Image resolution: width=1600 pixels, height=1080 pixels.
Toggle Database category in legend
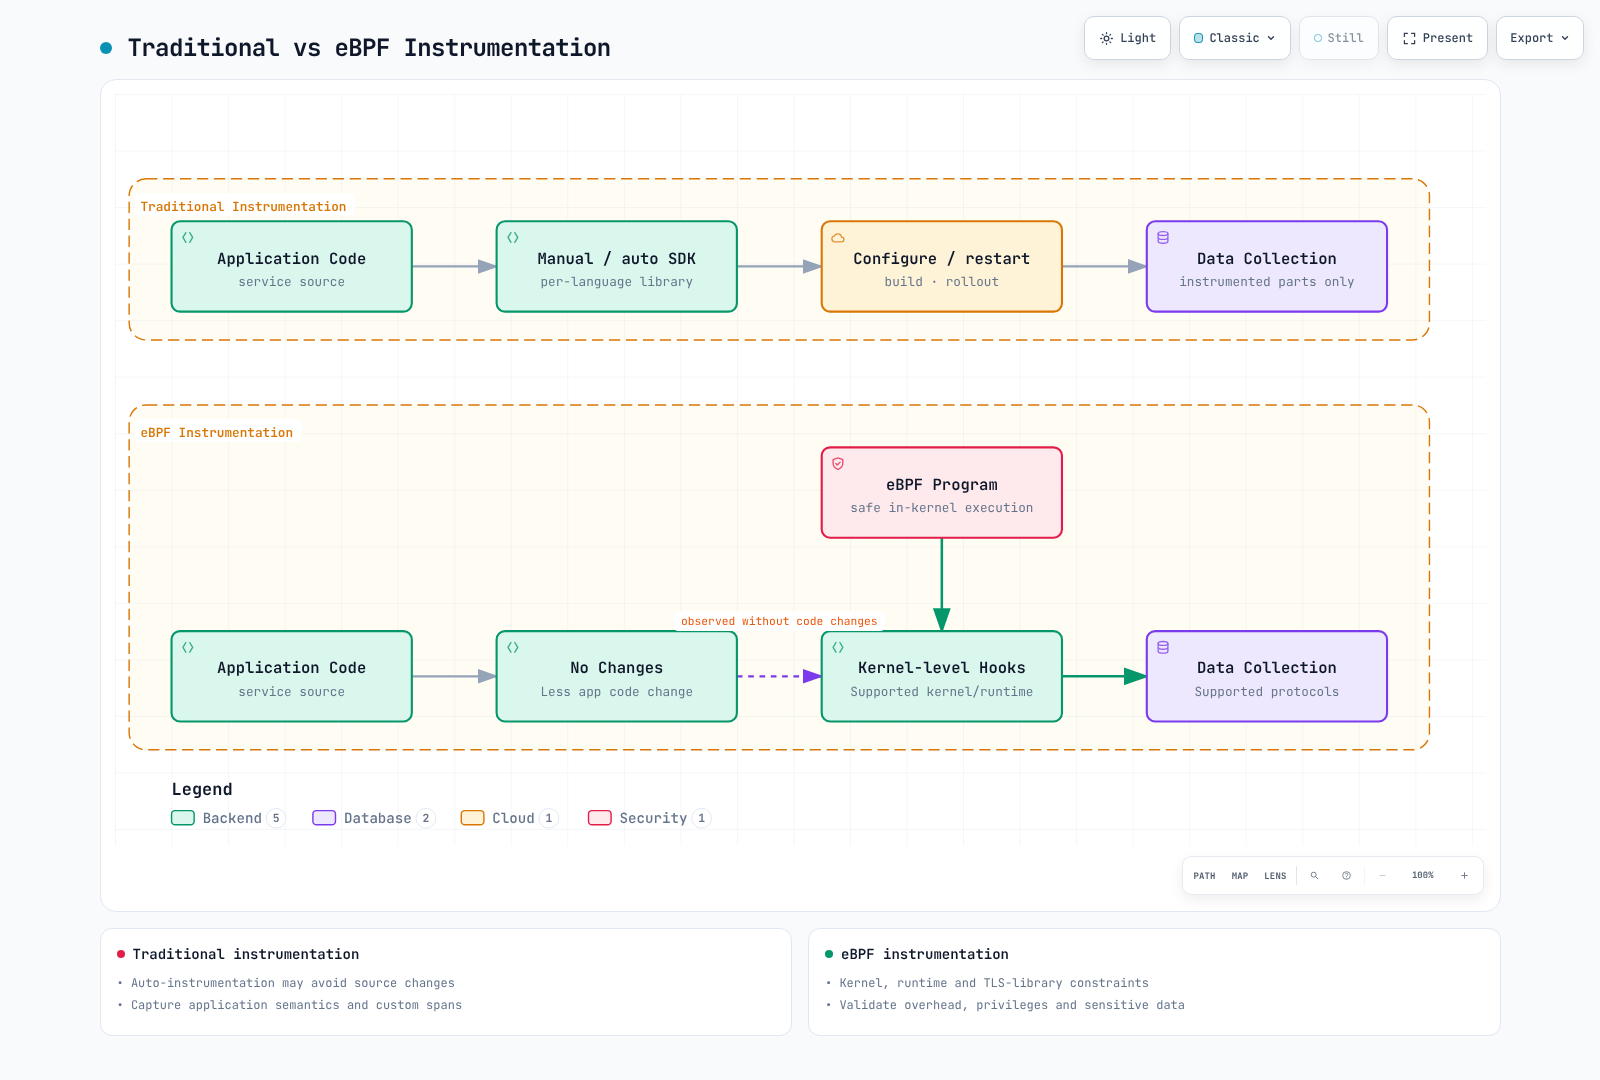[x=374, y=818]
